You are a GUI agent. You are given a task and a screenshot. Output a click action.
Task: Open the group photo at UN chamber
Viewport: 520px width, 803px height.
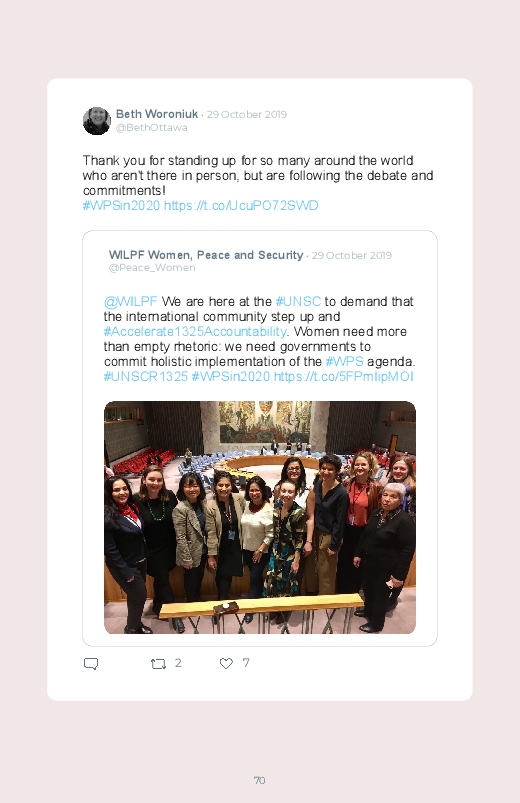(x=260, y=517)
